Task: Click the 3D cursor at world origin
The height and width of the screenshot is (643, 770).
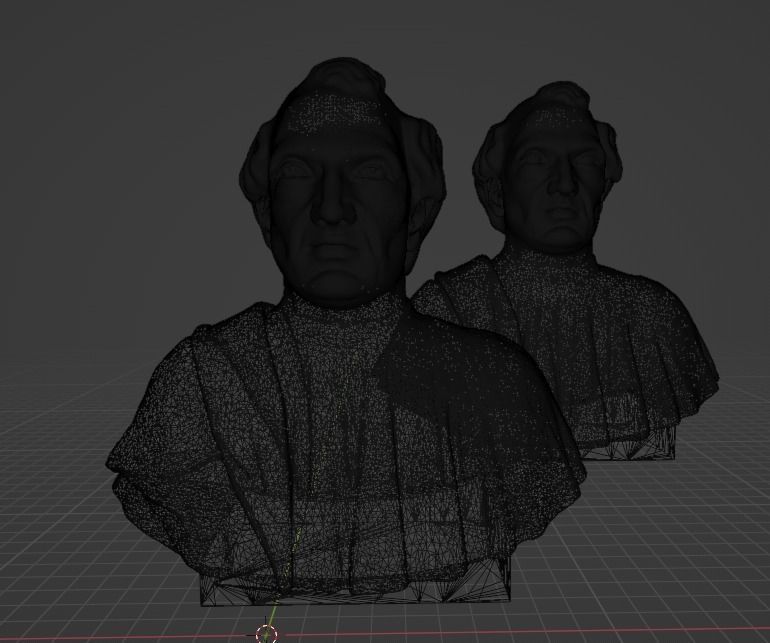Action: (267, 633)
